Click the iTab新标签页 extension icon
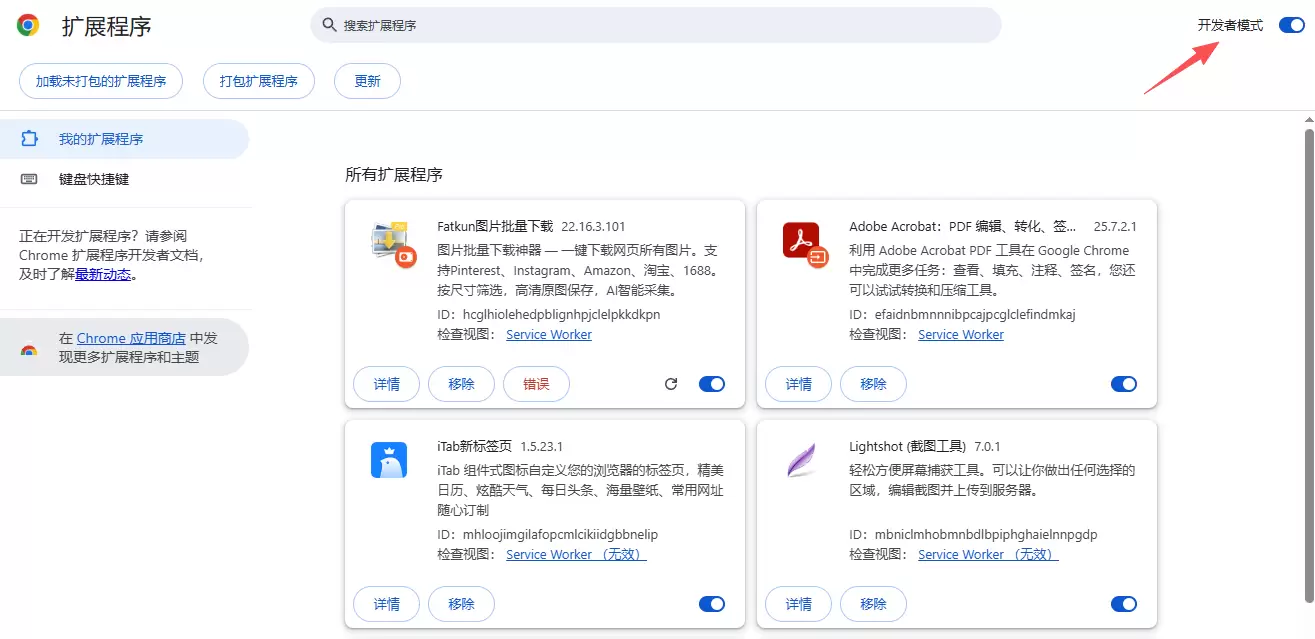 [389, 460]
